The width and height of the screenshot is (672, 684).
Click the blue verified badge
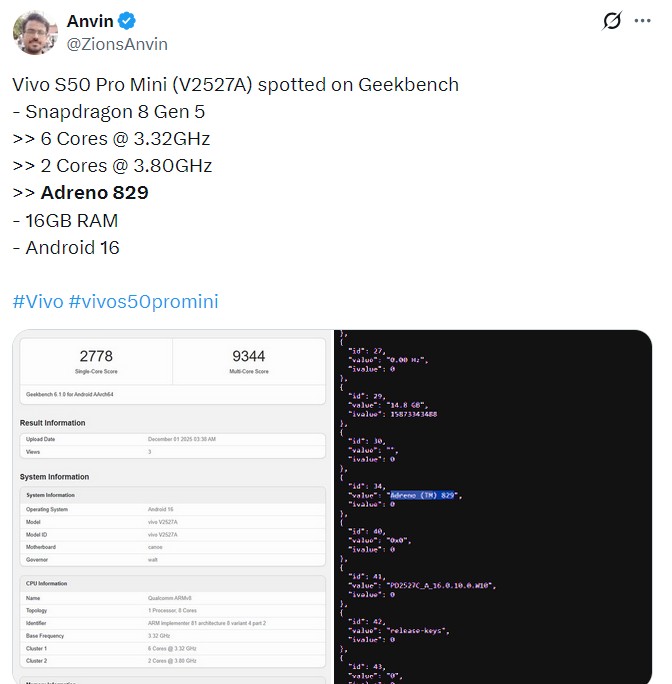[x=130, y=21]
